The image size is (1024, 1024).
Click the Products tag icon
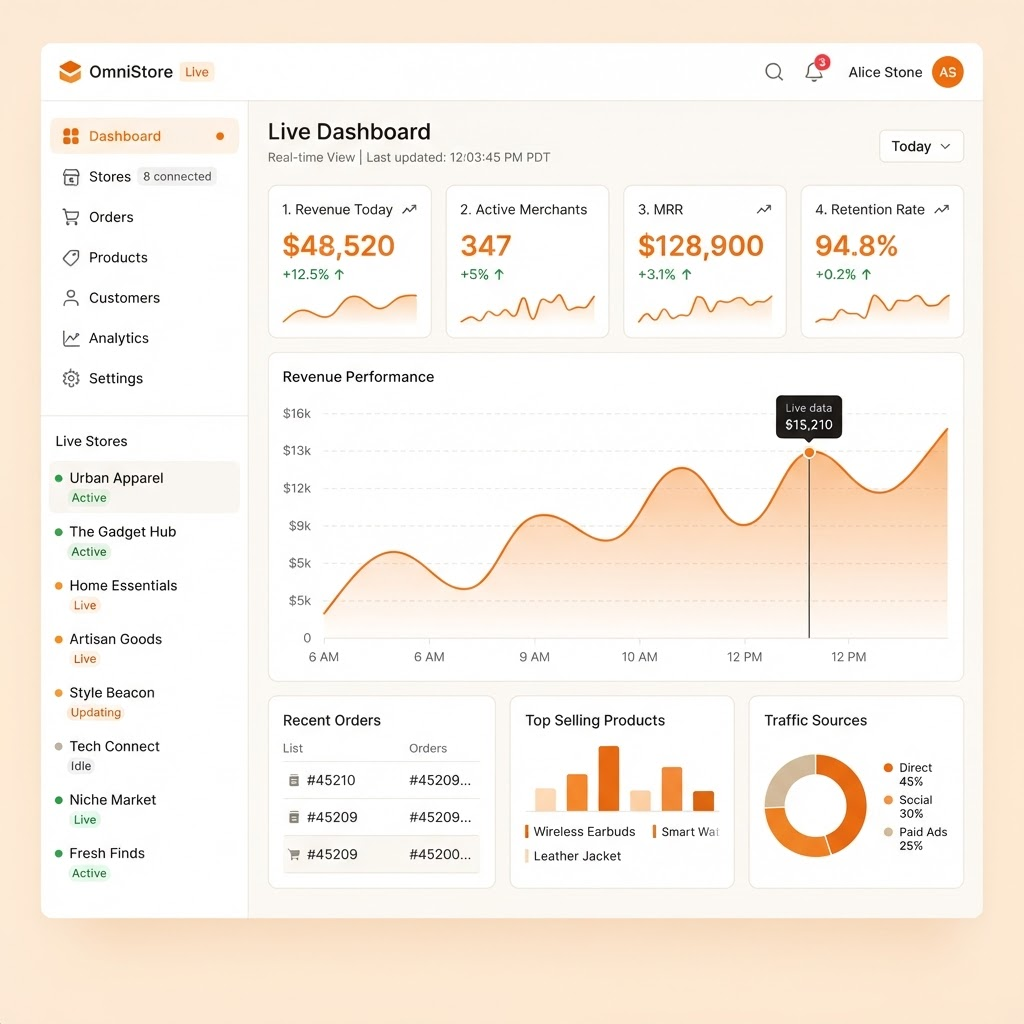point(71,257)
